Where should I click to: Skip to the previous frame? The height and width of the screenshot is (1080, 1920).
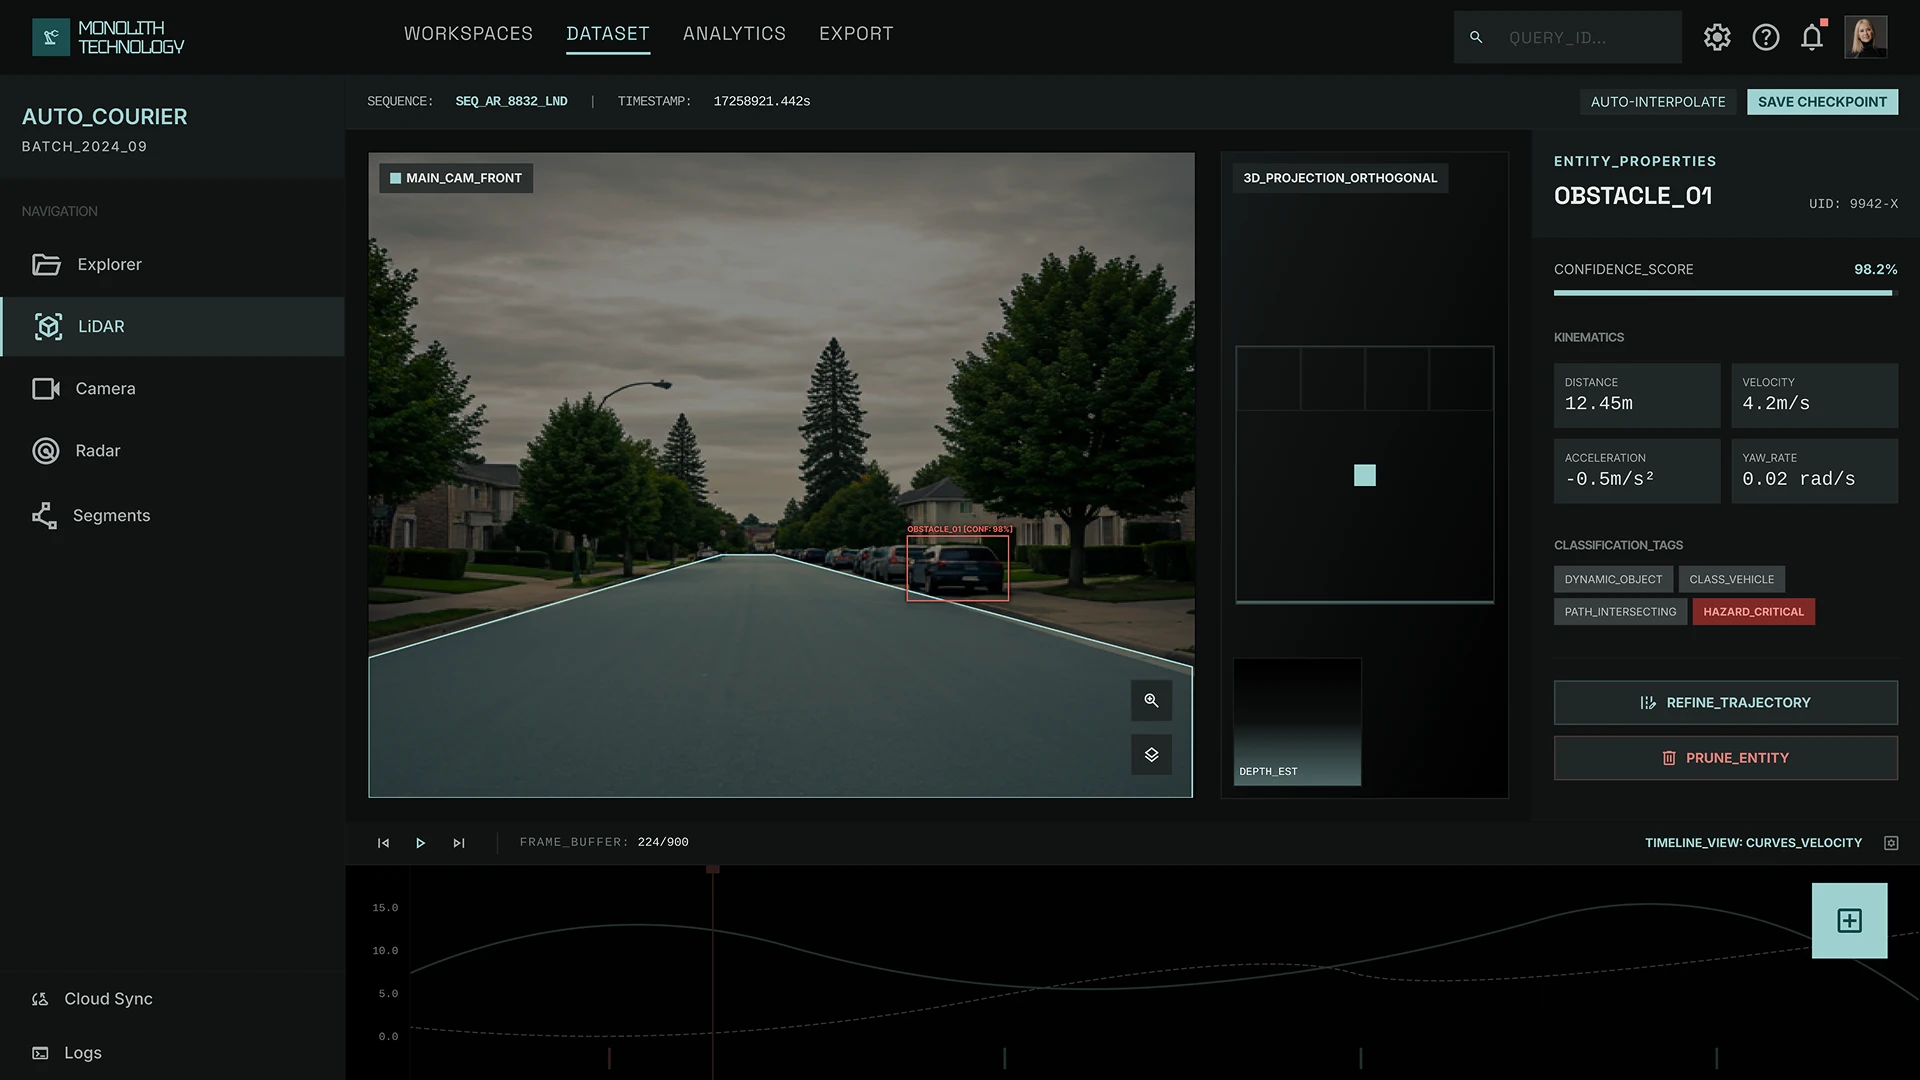click(383, 843)
